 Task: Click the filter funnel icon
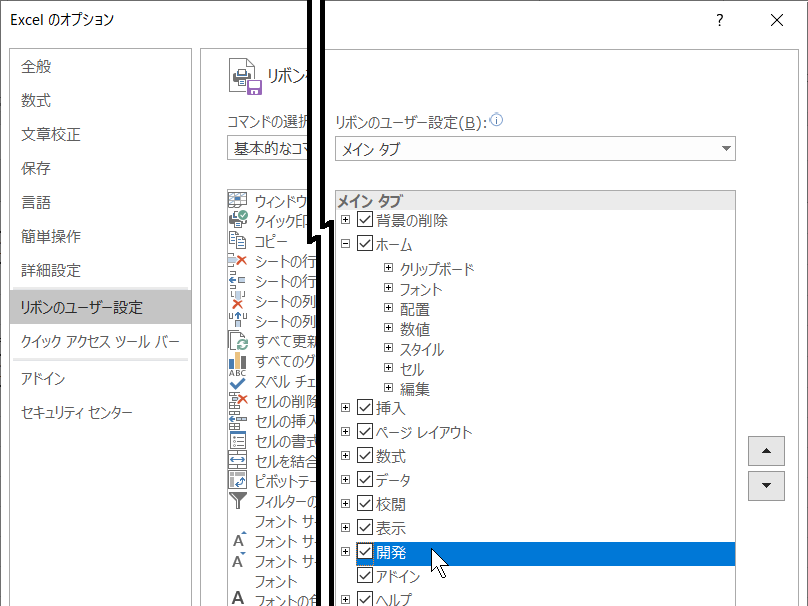(238, 500)
